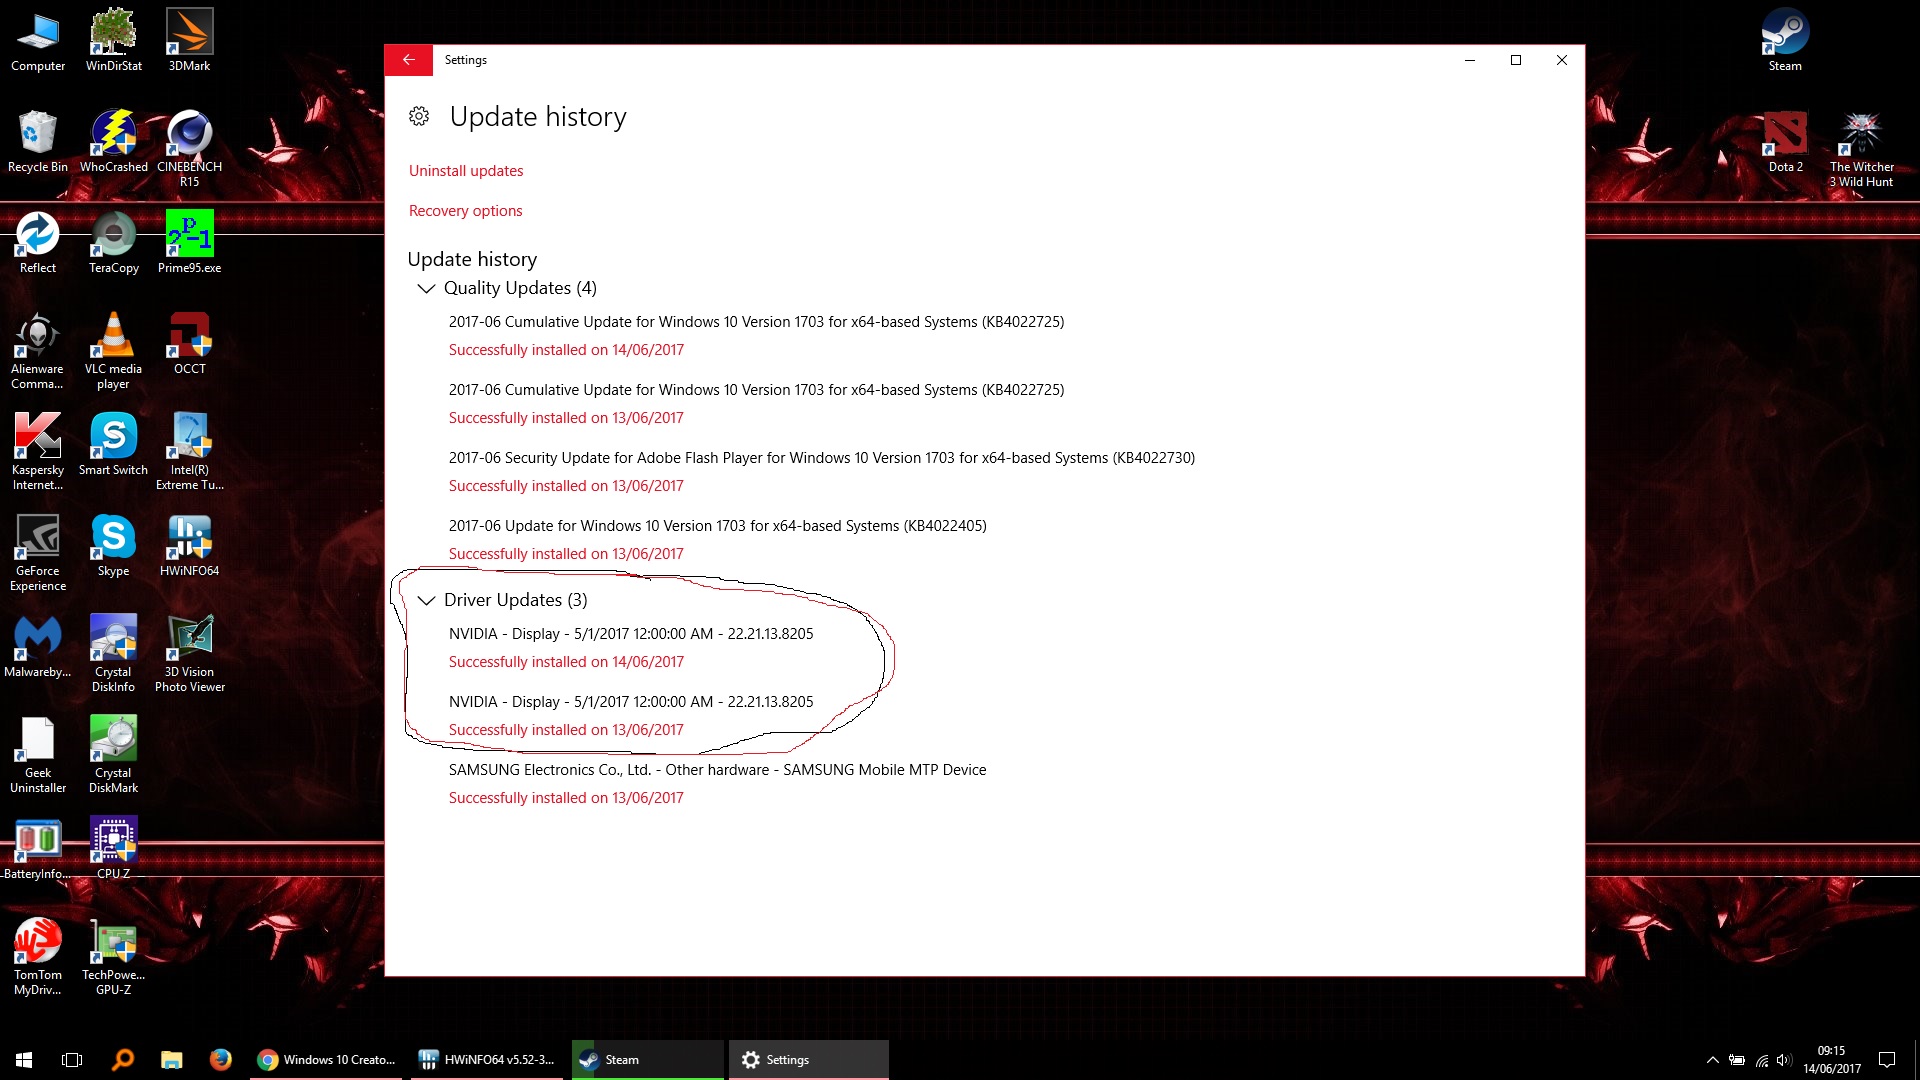
Task: Open Malwarebytes desktop shortcut
Action: point(38,647)
